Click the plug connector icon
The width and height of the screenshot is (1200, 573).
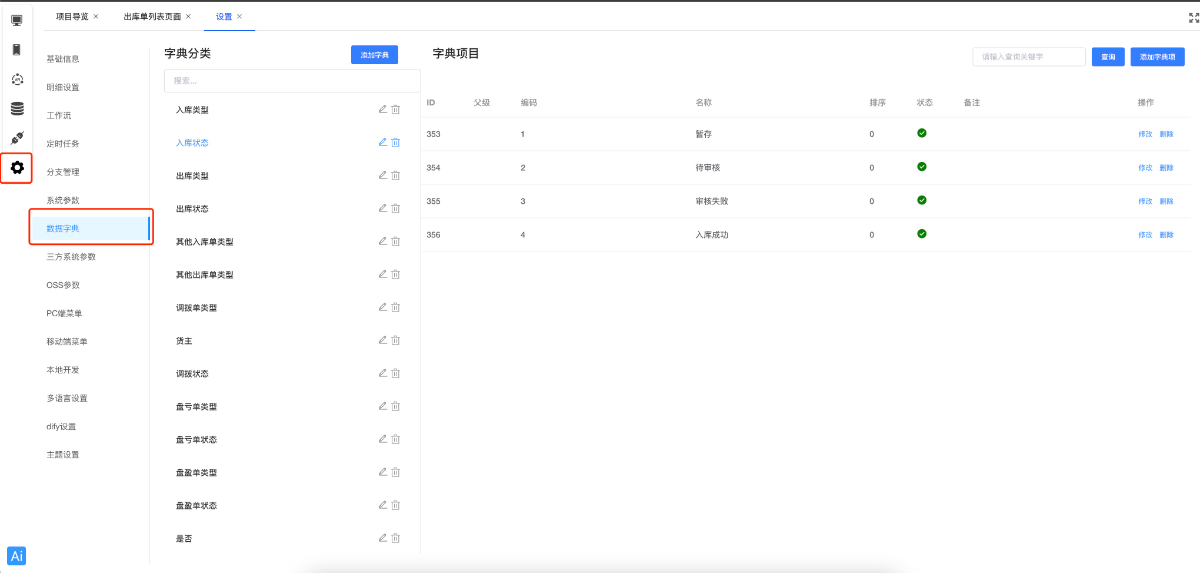pos(17,138)
